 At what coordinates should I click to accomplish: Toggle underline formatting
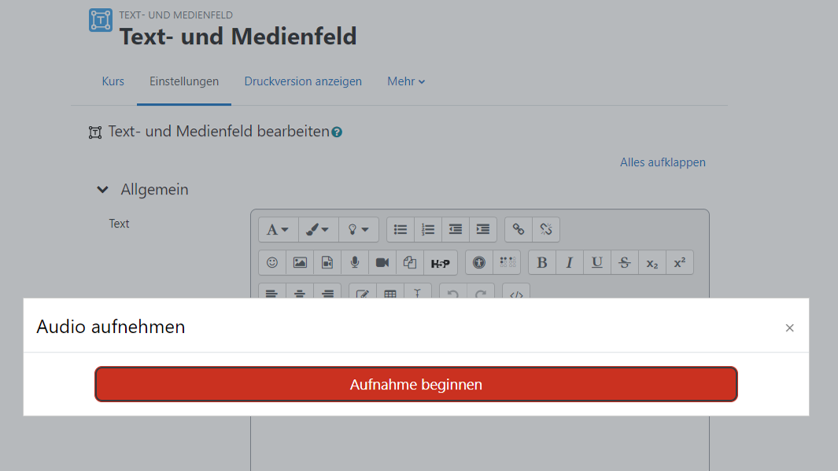(x=597, y=263)
